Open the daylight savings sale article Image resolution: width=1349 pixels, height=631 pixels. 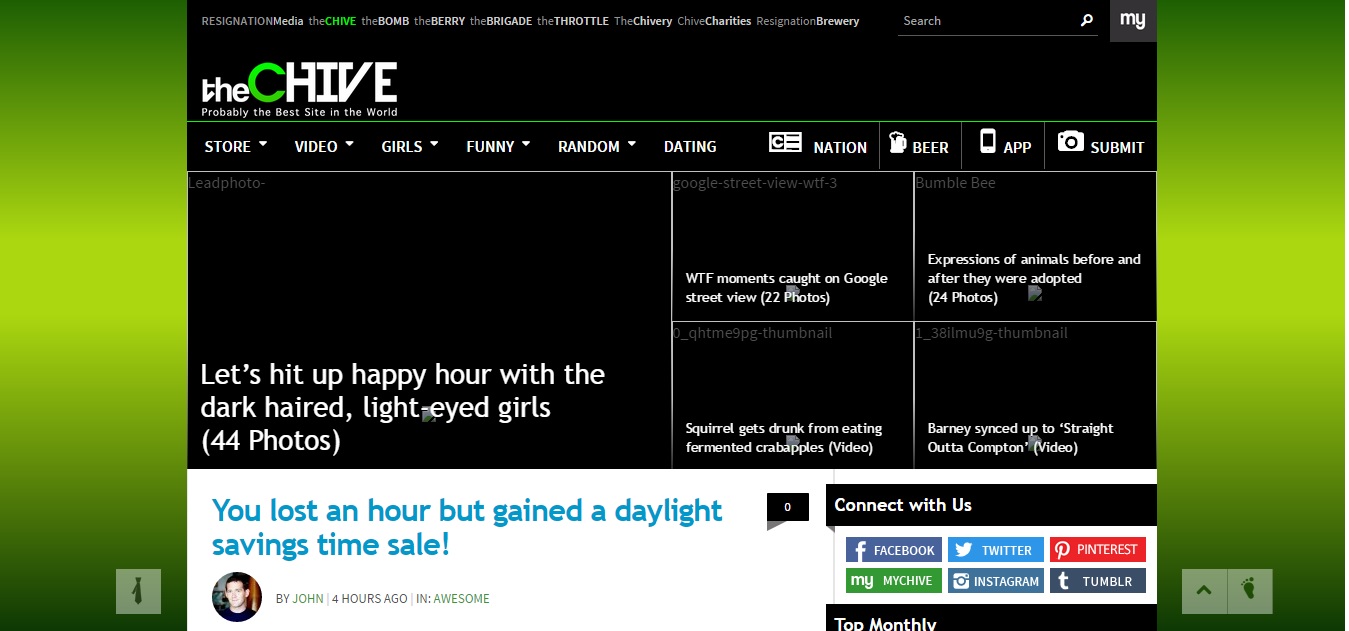tap(466, 527)
